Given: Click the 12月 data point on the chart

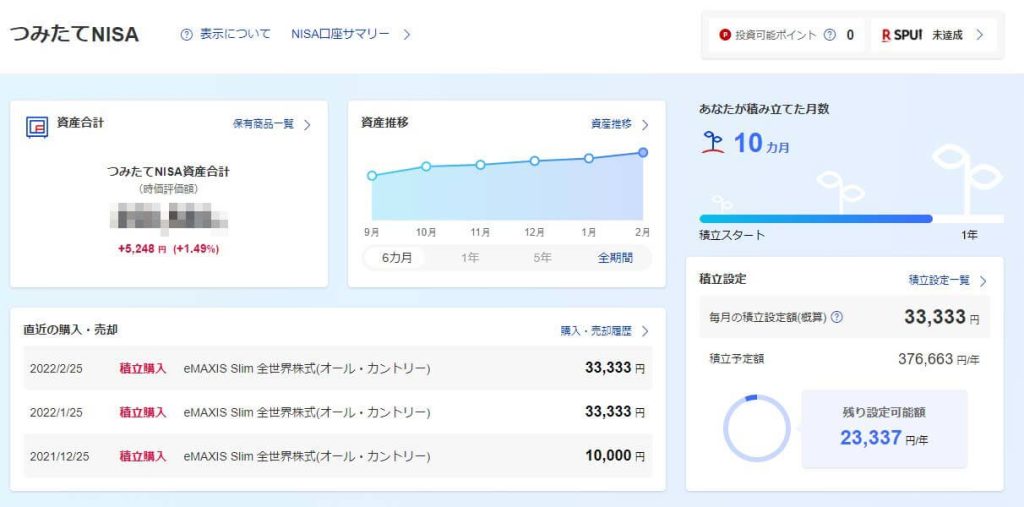Looking at the screenshot, I should coord(535,161).
